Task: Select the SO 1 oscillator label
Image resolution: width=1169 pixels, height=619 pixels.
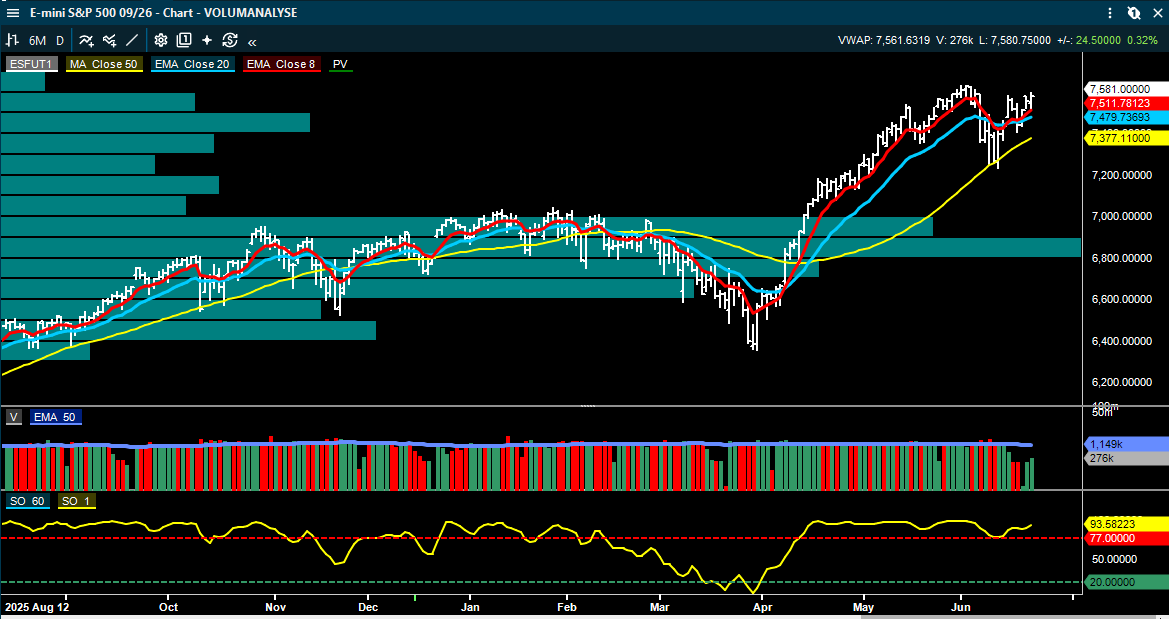Action: pos(76,501)
